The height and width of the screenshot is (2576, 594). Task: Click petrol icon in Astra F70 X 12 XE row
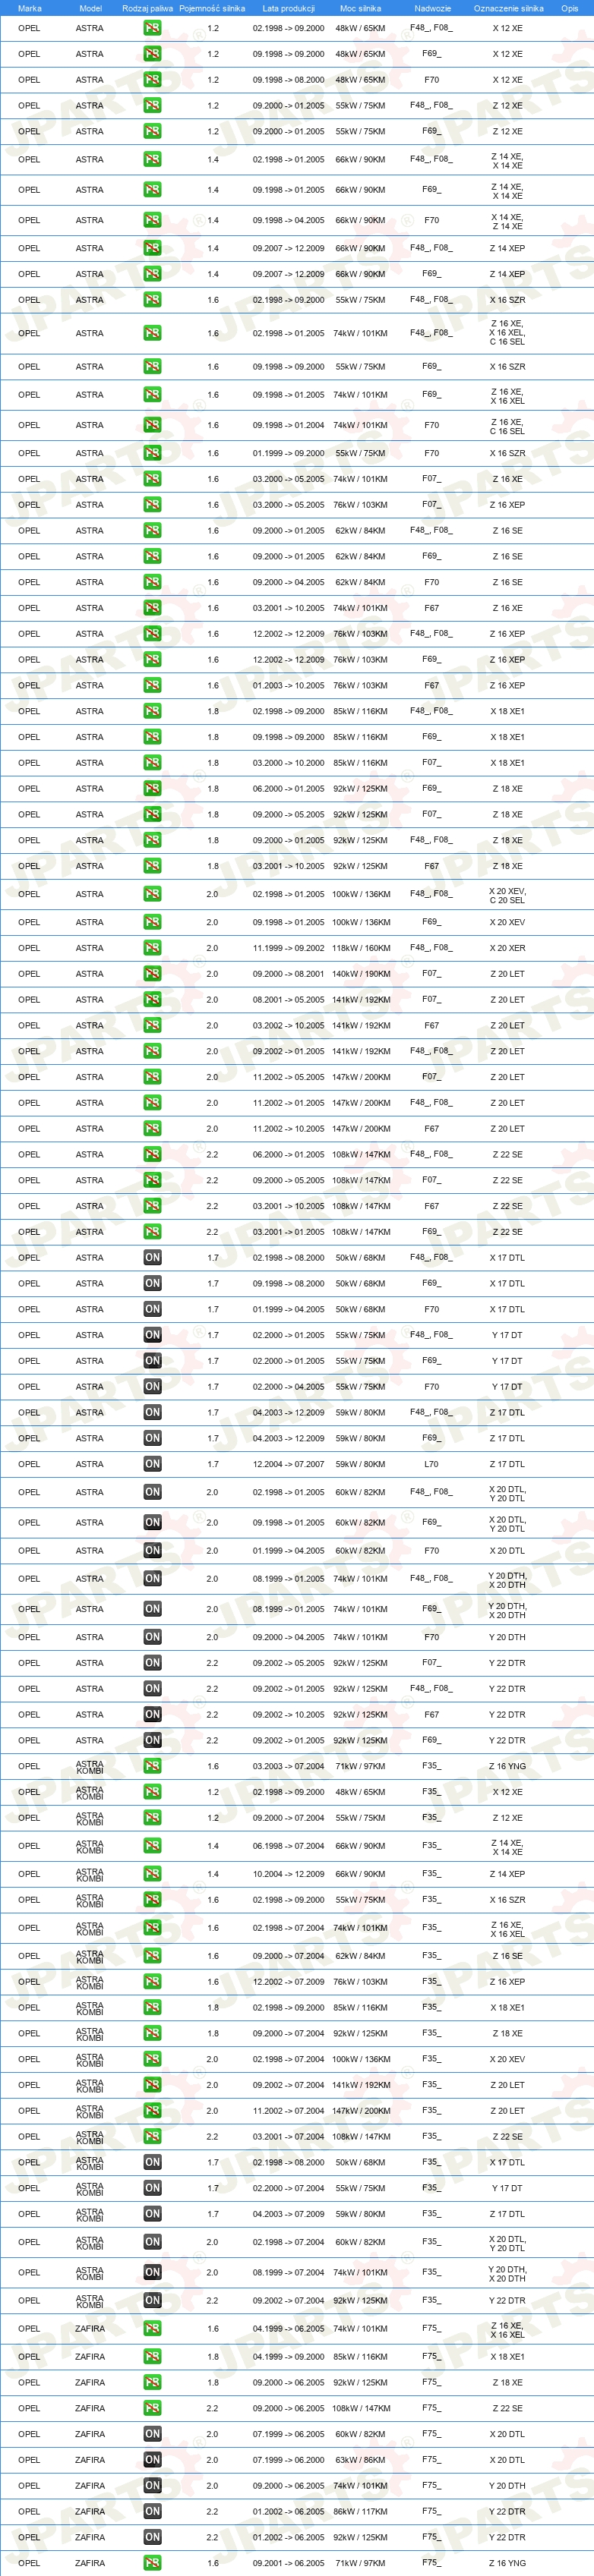152,80
